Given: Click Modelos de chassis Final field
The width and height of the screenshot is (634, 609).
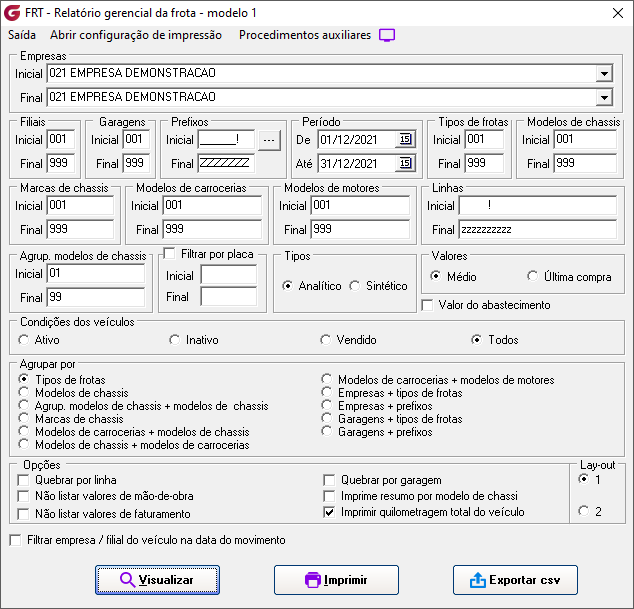Looking at the screenshot, I should [585, 163].
